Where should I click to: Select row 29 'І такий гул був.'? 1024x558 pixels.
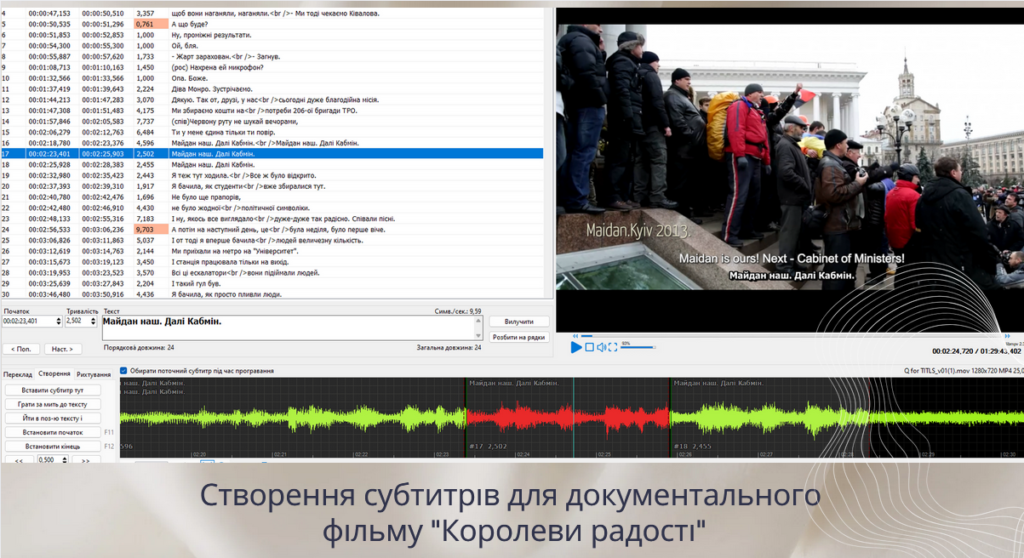tap(272, 284)
